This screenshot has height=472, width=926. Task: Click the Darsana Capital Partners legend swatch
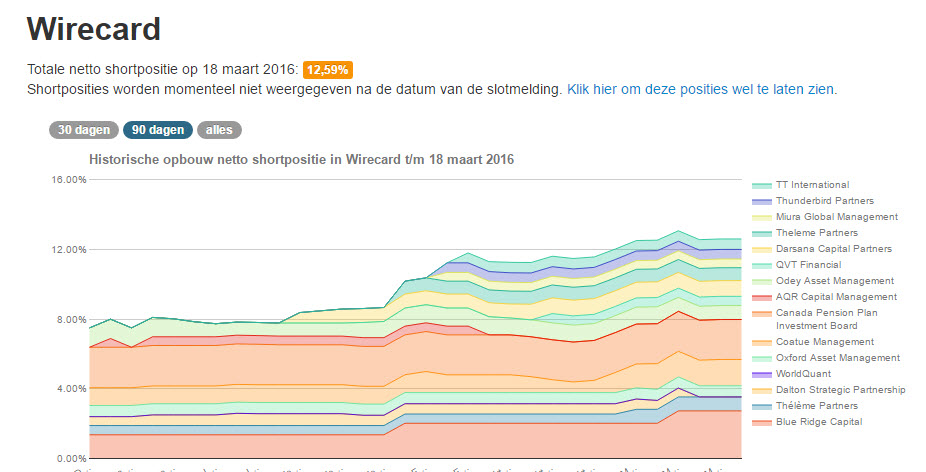760,249
